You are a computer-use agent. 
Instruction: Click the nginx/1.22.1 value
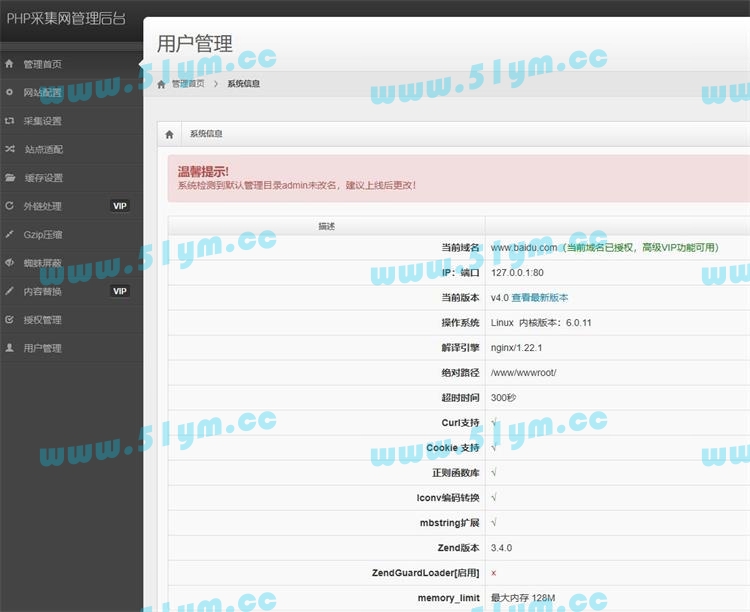(517, 348)
